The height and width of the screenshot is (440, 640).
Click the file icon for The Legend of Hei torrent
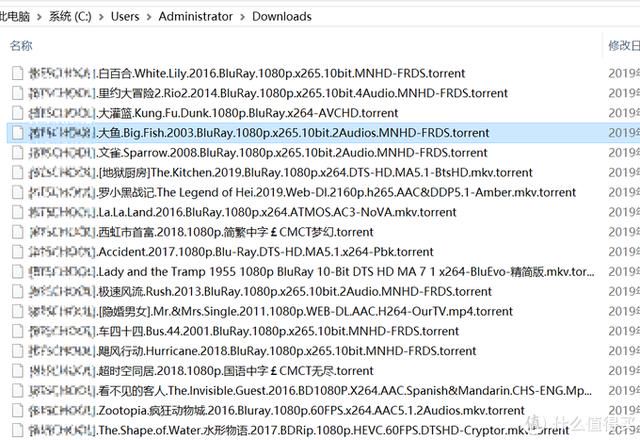point(17,192)
